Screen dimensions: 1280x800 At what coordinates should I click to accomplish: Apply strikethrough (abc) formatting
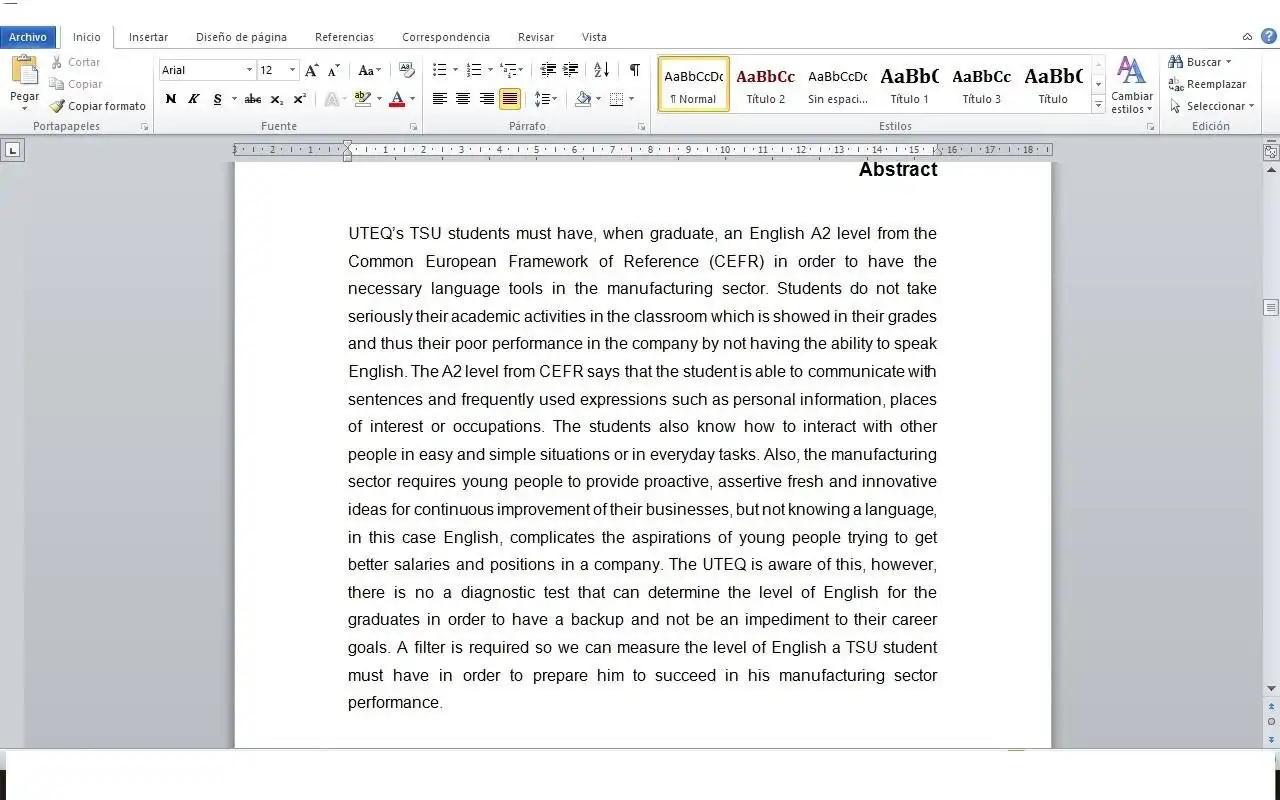point(253,99)
